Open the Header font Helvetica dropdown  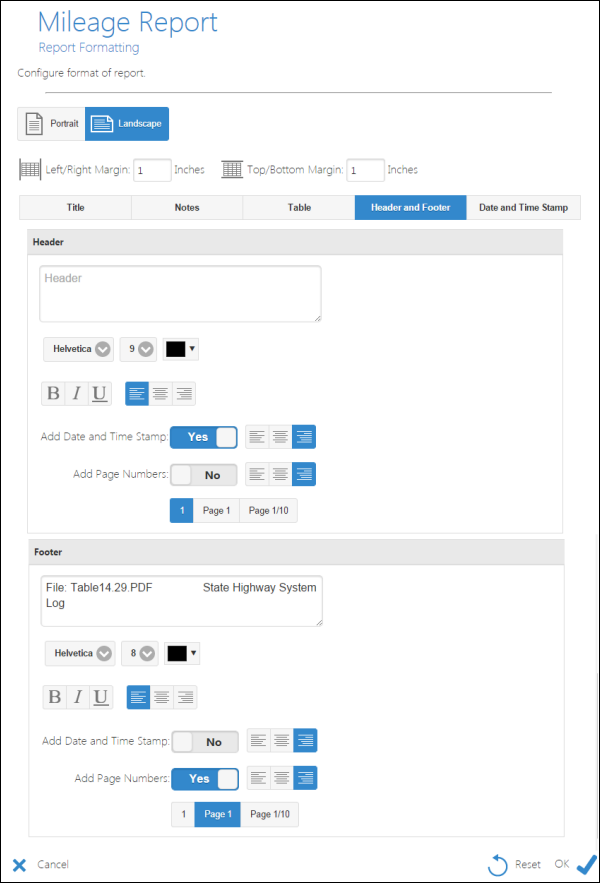(78, 349)
